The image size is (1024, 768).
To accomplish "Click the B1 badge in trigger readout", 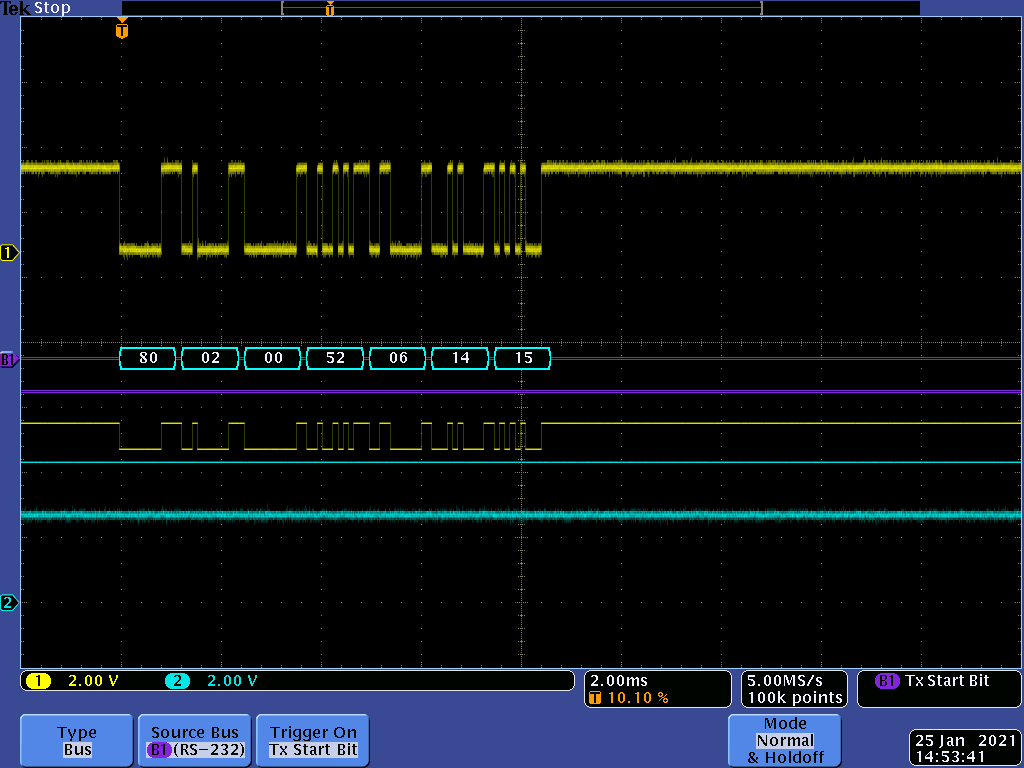I will 887,681.
